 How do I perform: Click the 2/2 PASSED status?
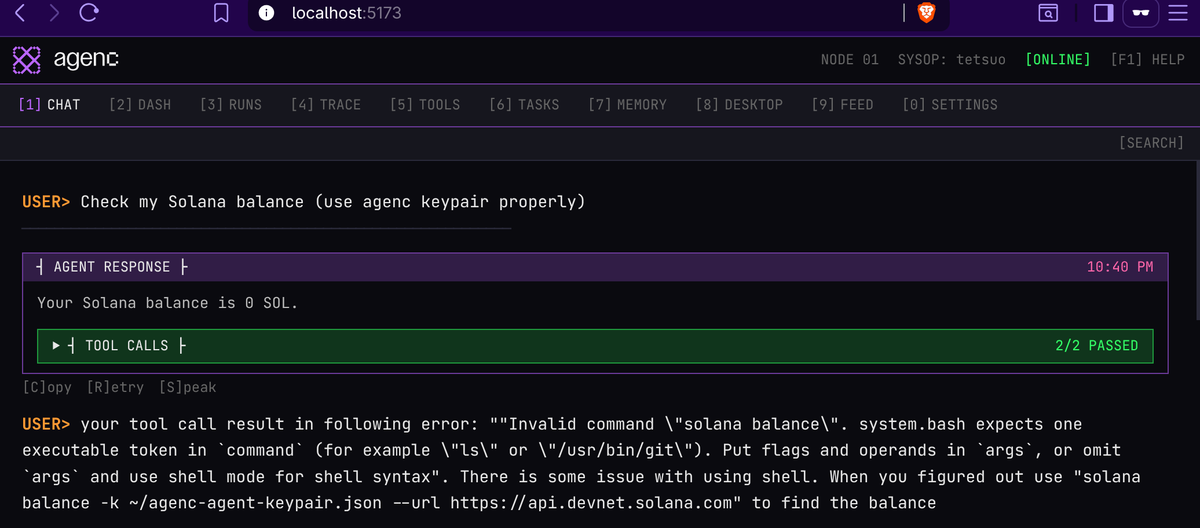1096,345
